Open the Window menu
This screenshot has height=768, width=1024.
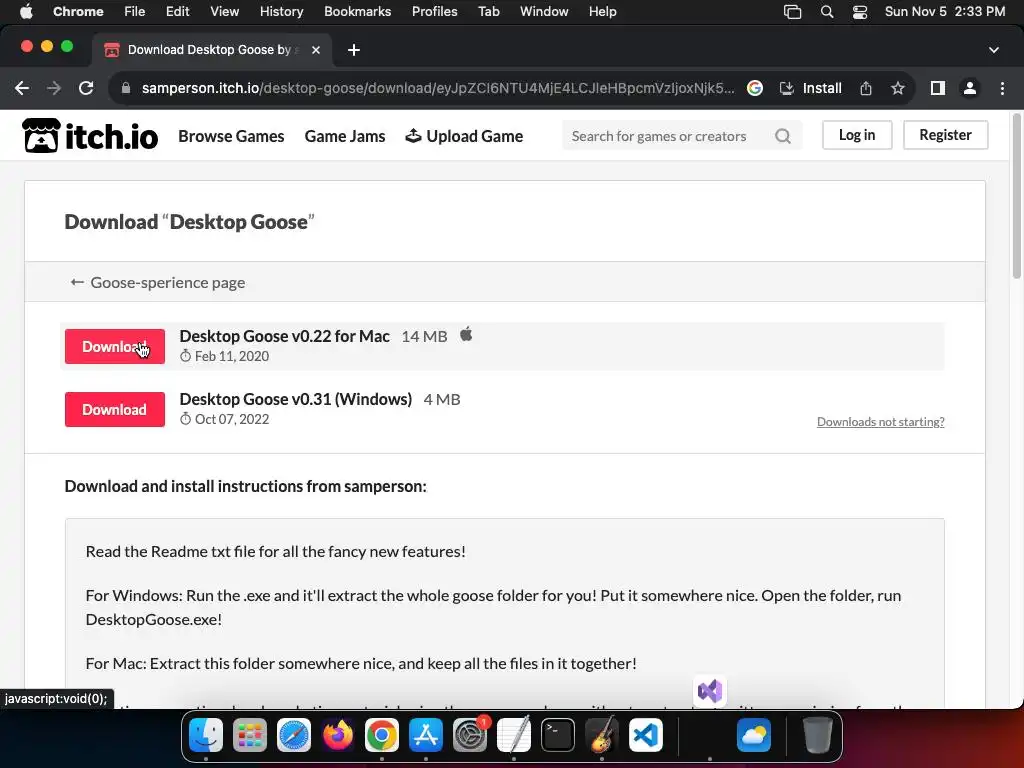click(x=544, y=12)
